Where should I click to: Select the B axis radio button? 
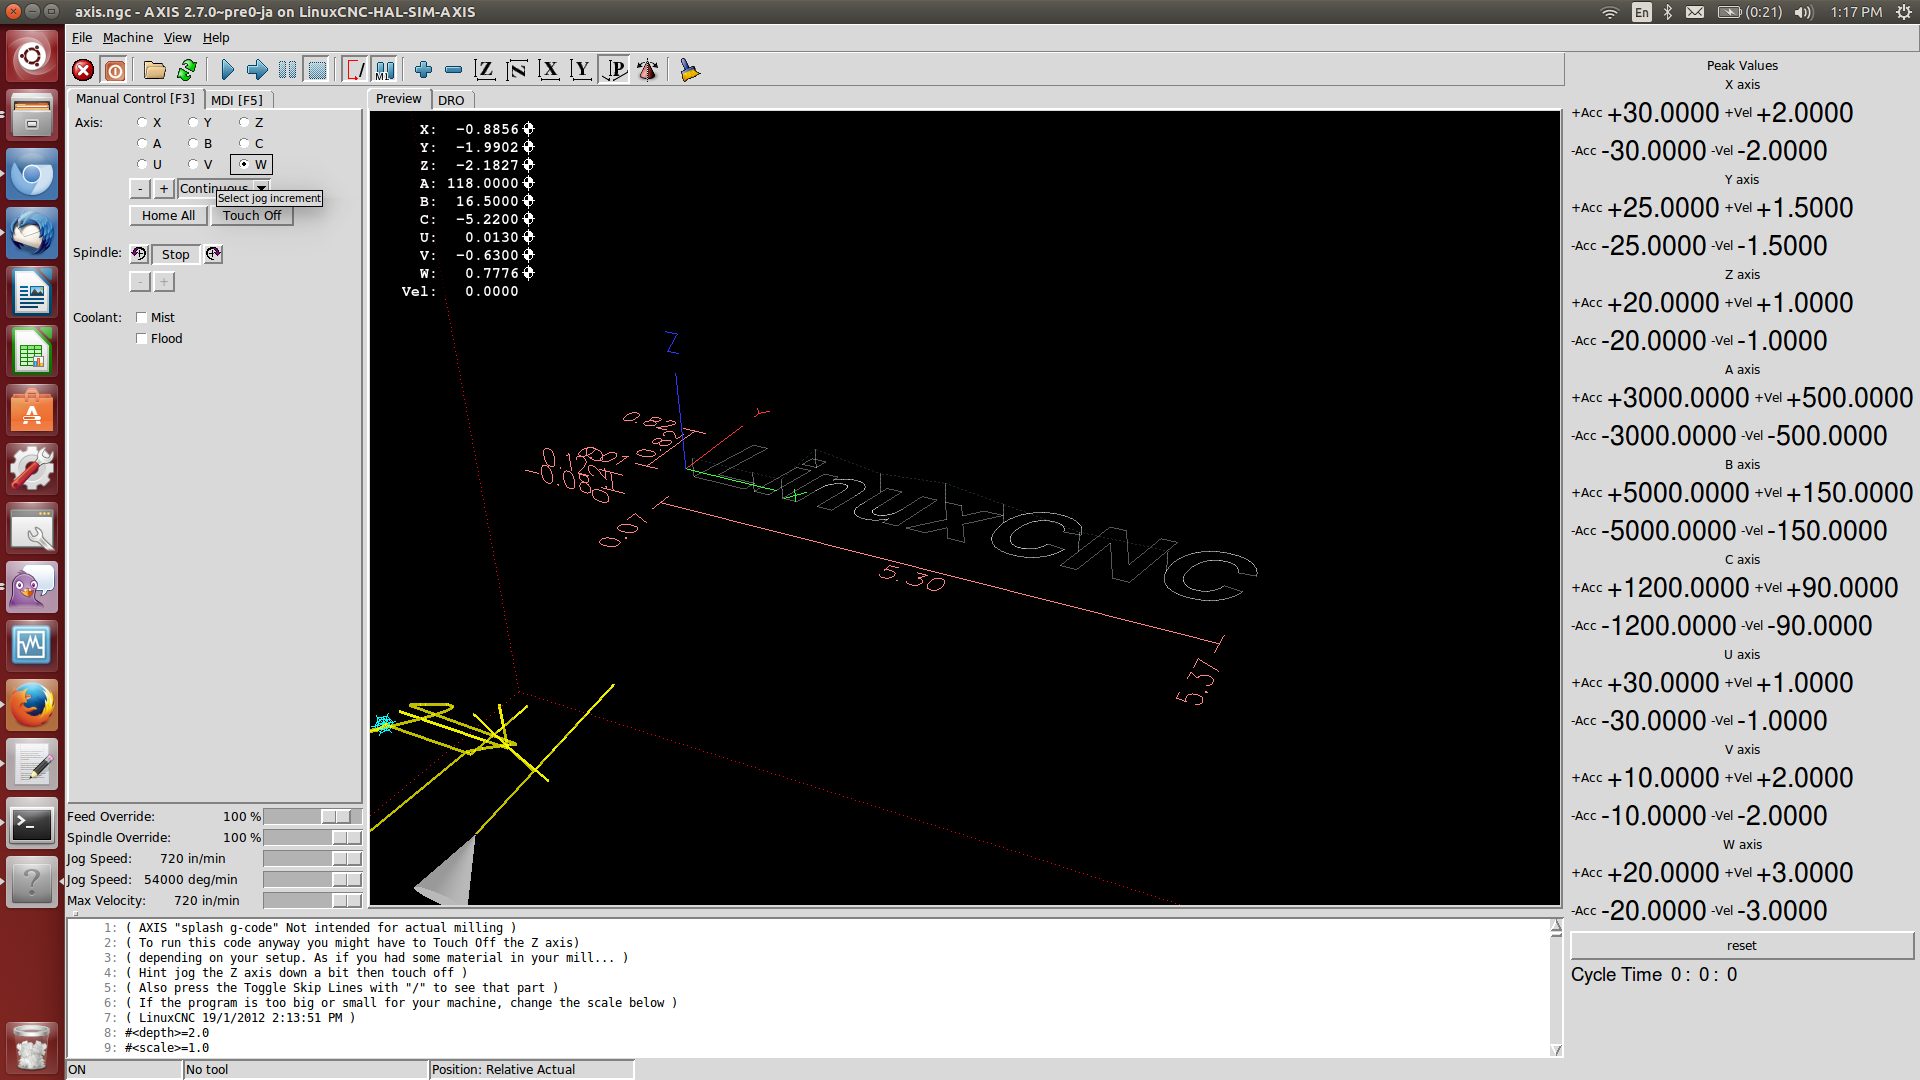tap(193, 143)
